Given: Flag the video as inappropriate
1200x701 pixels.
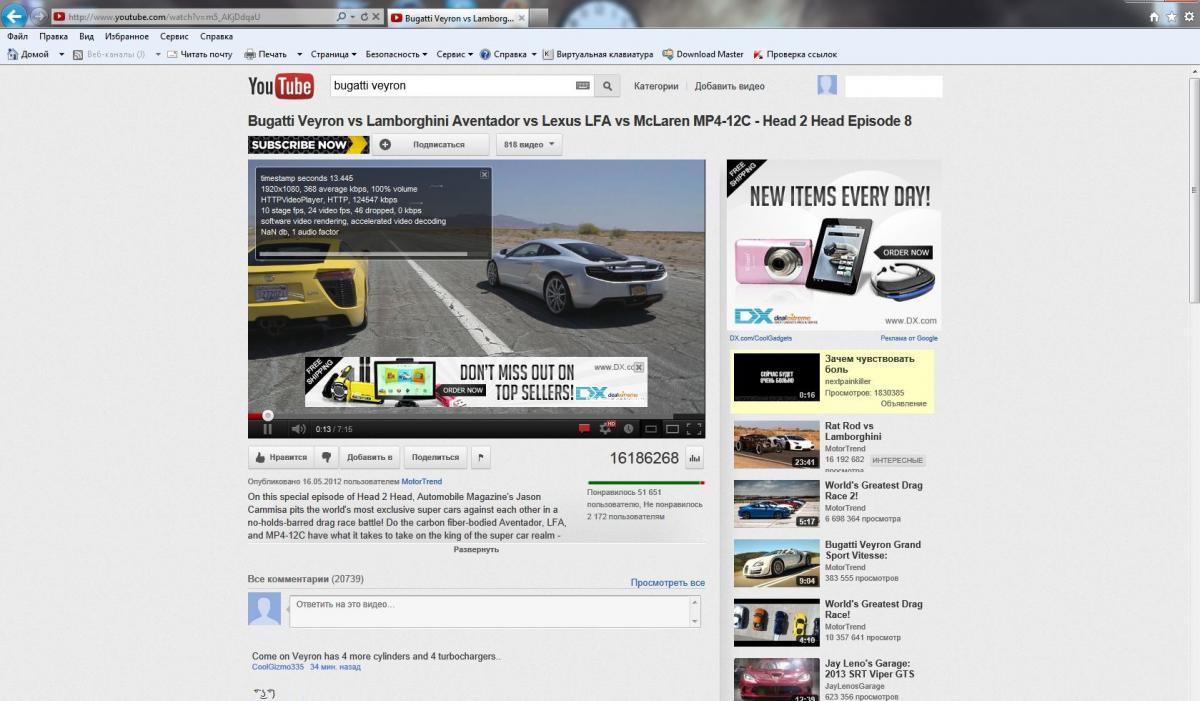Looking at the screenshot, I should (480, 457).
